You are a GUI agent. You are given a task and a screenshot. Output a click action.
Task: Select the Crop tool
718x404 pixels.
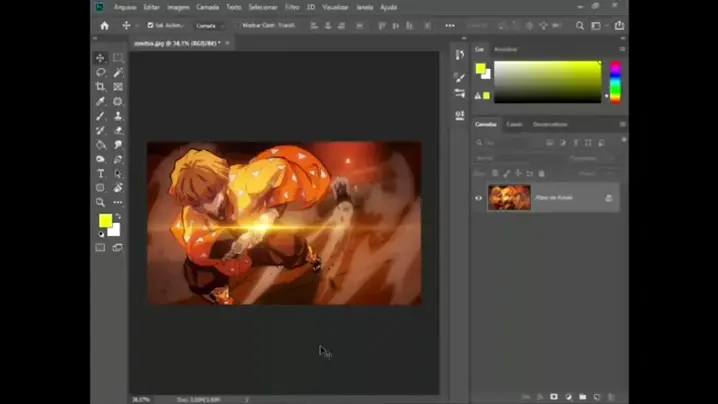[100, 87]
